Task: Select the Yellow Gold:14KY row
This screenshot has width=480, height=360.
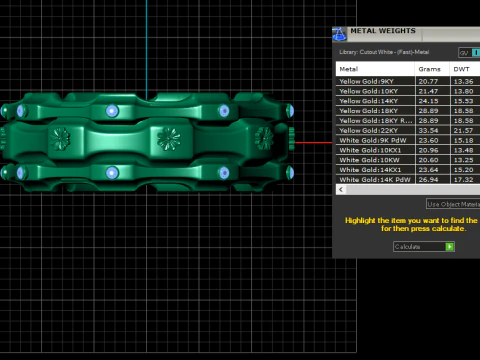Action: (x=408, y=101)
